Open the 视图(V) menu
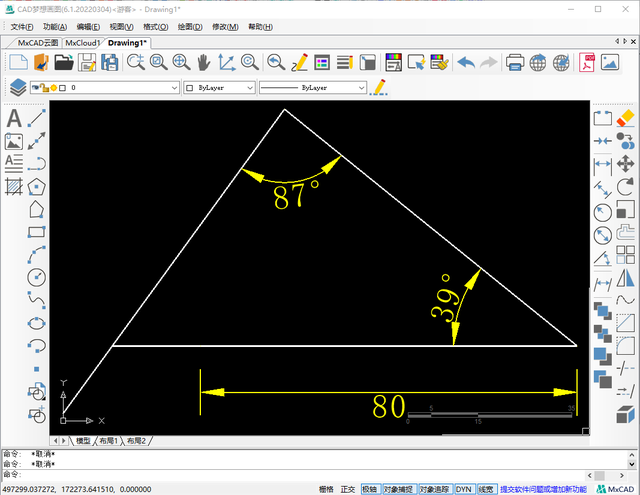 (x=122, y=27)
